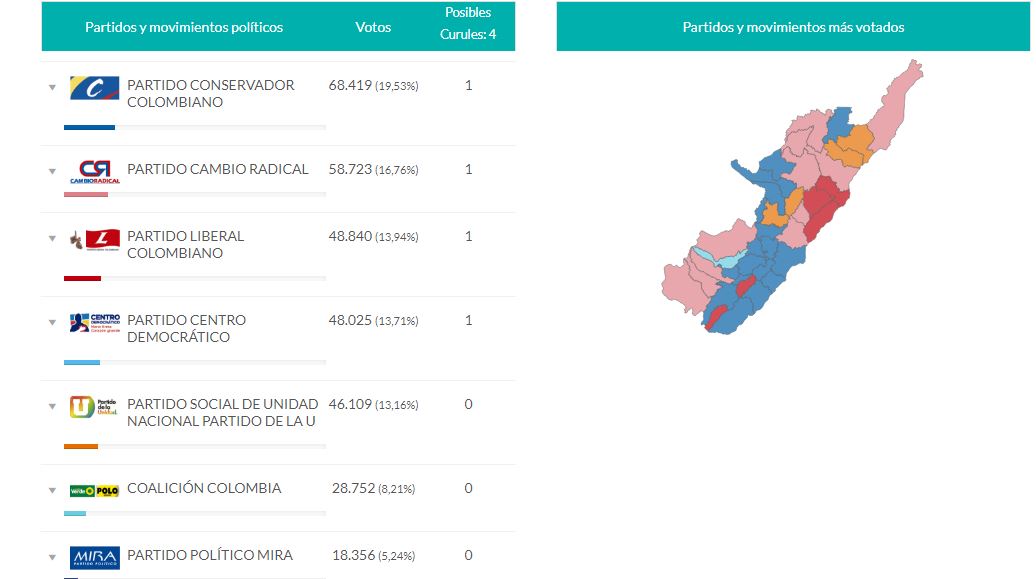The image size is (1036, 579).
Task: Expand the Partido Cambio Radical row arrow
Action: (x=52, y=171)
